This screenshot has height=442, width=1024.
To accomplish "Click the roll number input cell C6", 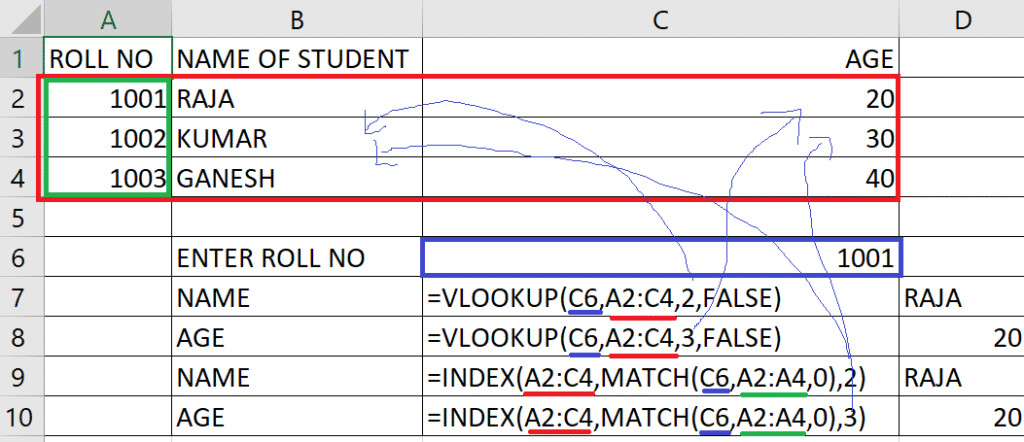I will coord(660,258).
